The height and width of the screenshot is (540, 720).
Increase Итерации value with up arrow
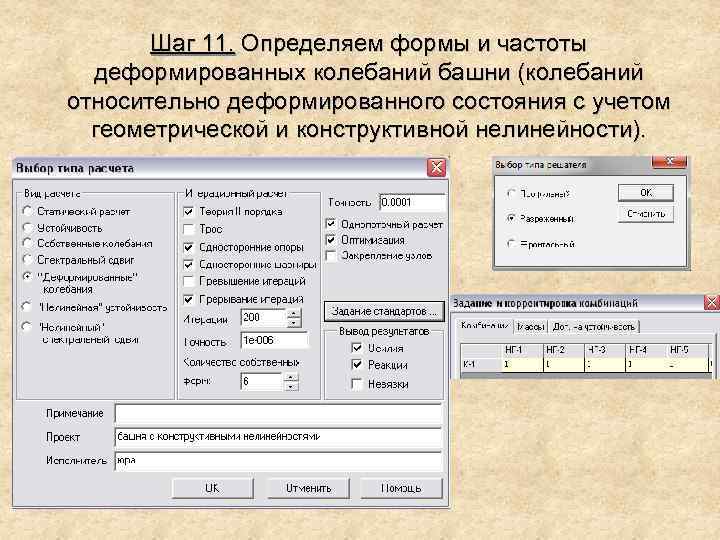click(x=293, y=314)
